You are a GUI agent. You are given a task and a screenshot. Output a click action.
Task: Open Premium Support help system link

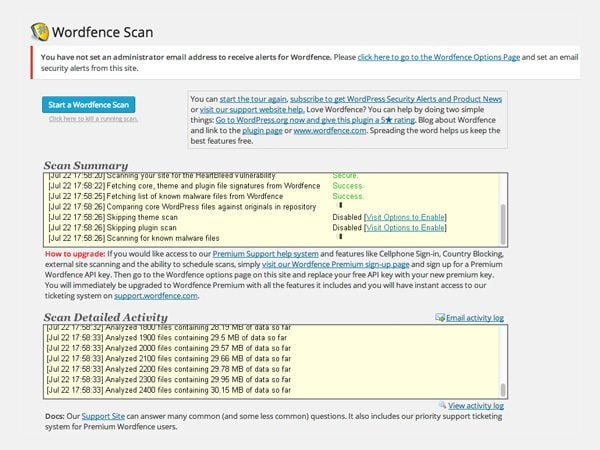click(266, 254)
